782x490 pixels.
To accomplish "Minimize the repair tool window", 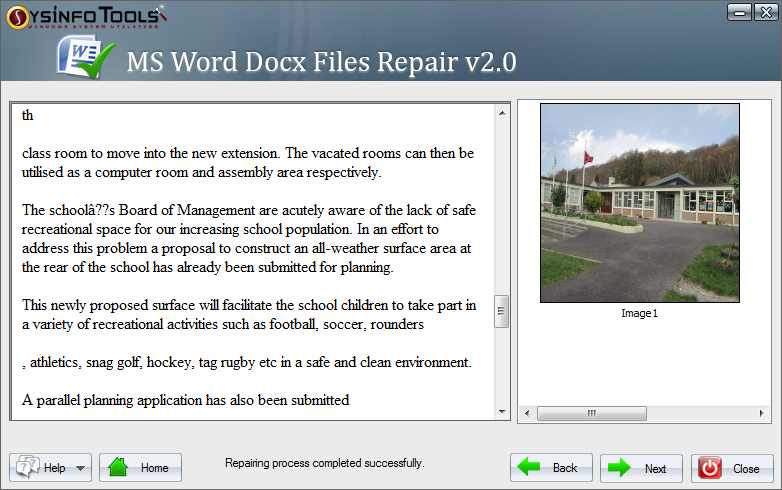I will (740, 12).
